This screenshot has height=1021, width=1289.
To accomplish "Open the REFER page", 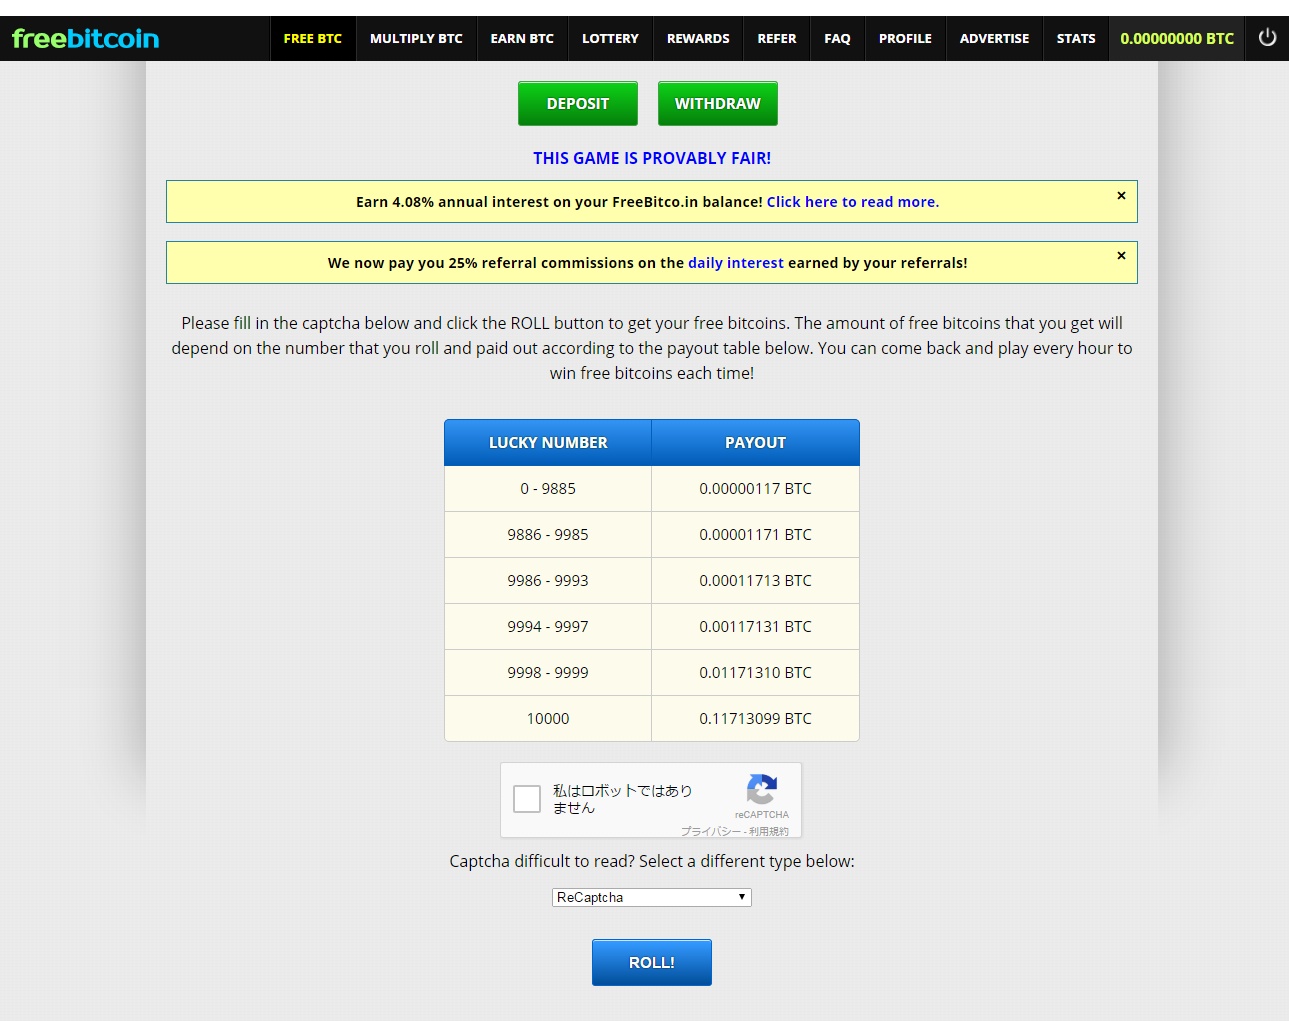I will (777, 39).
